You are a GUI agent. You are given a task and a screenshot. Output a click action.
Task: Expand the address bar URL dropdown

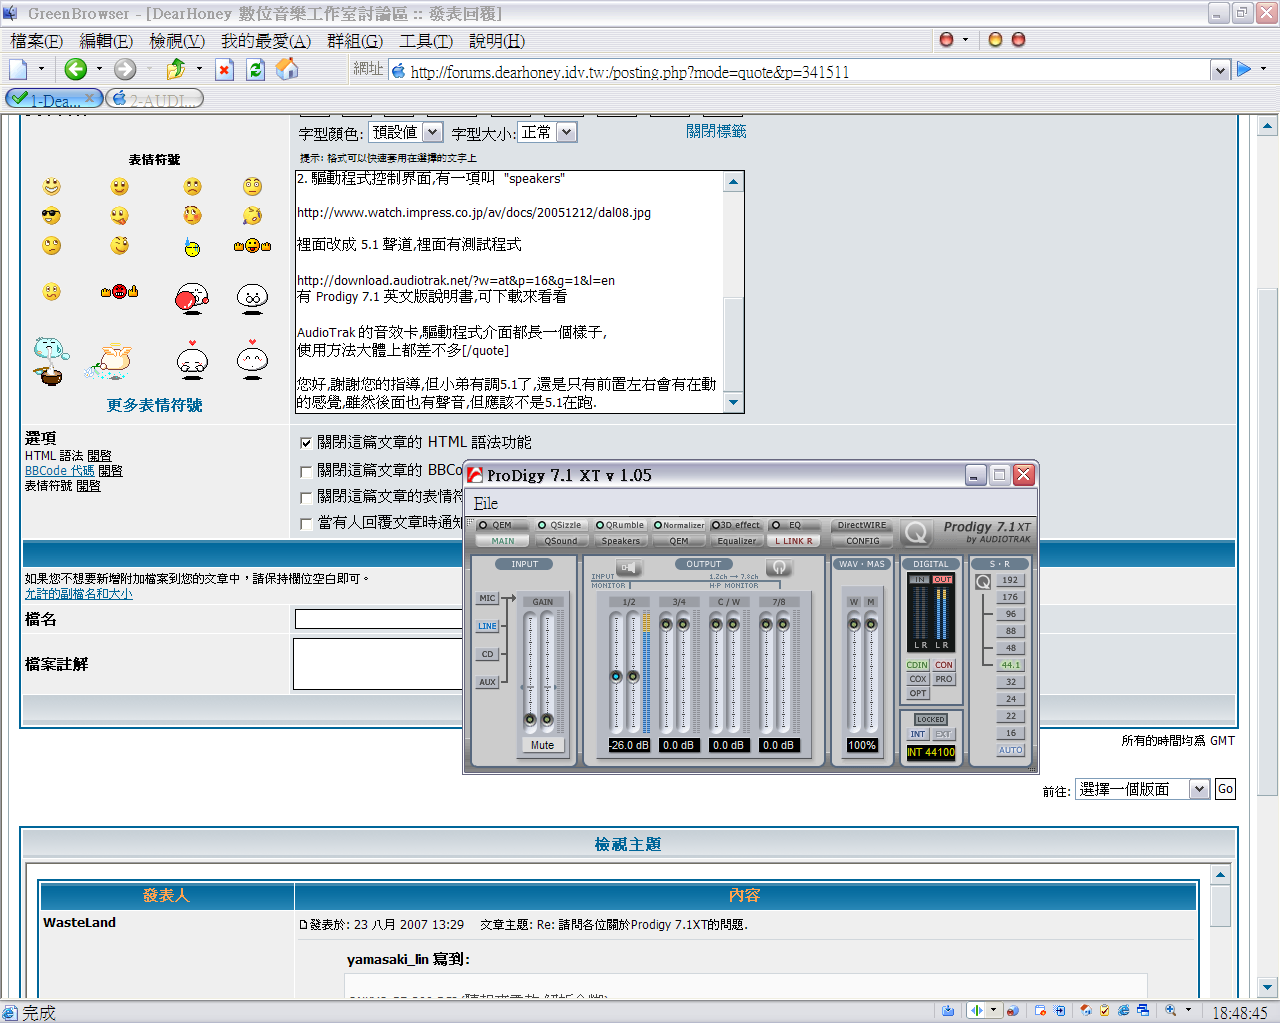pos(1219,71)
